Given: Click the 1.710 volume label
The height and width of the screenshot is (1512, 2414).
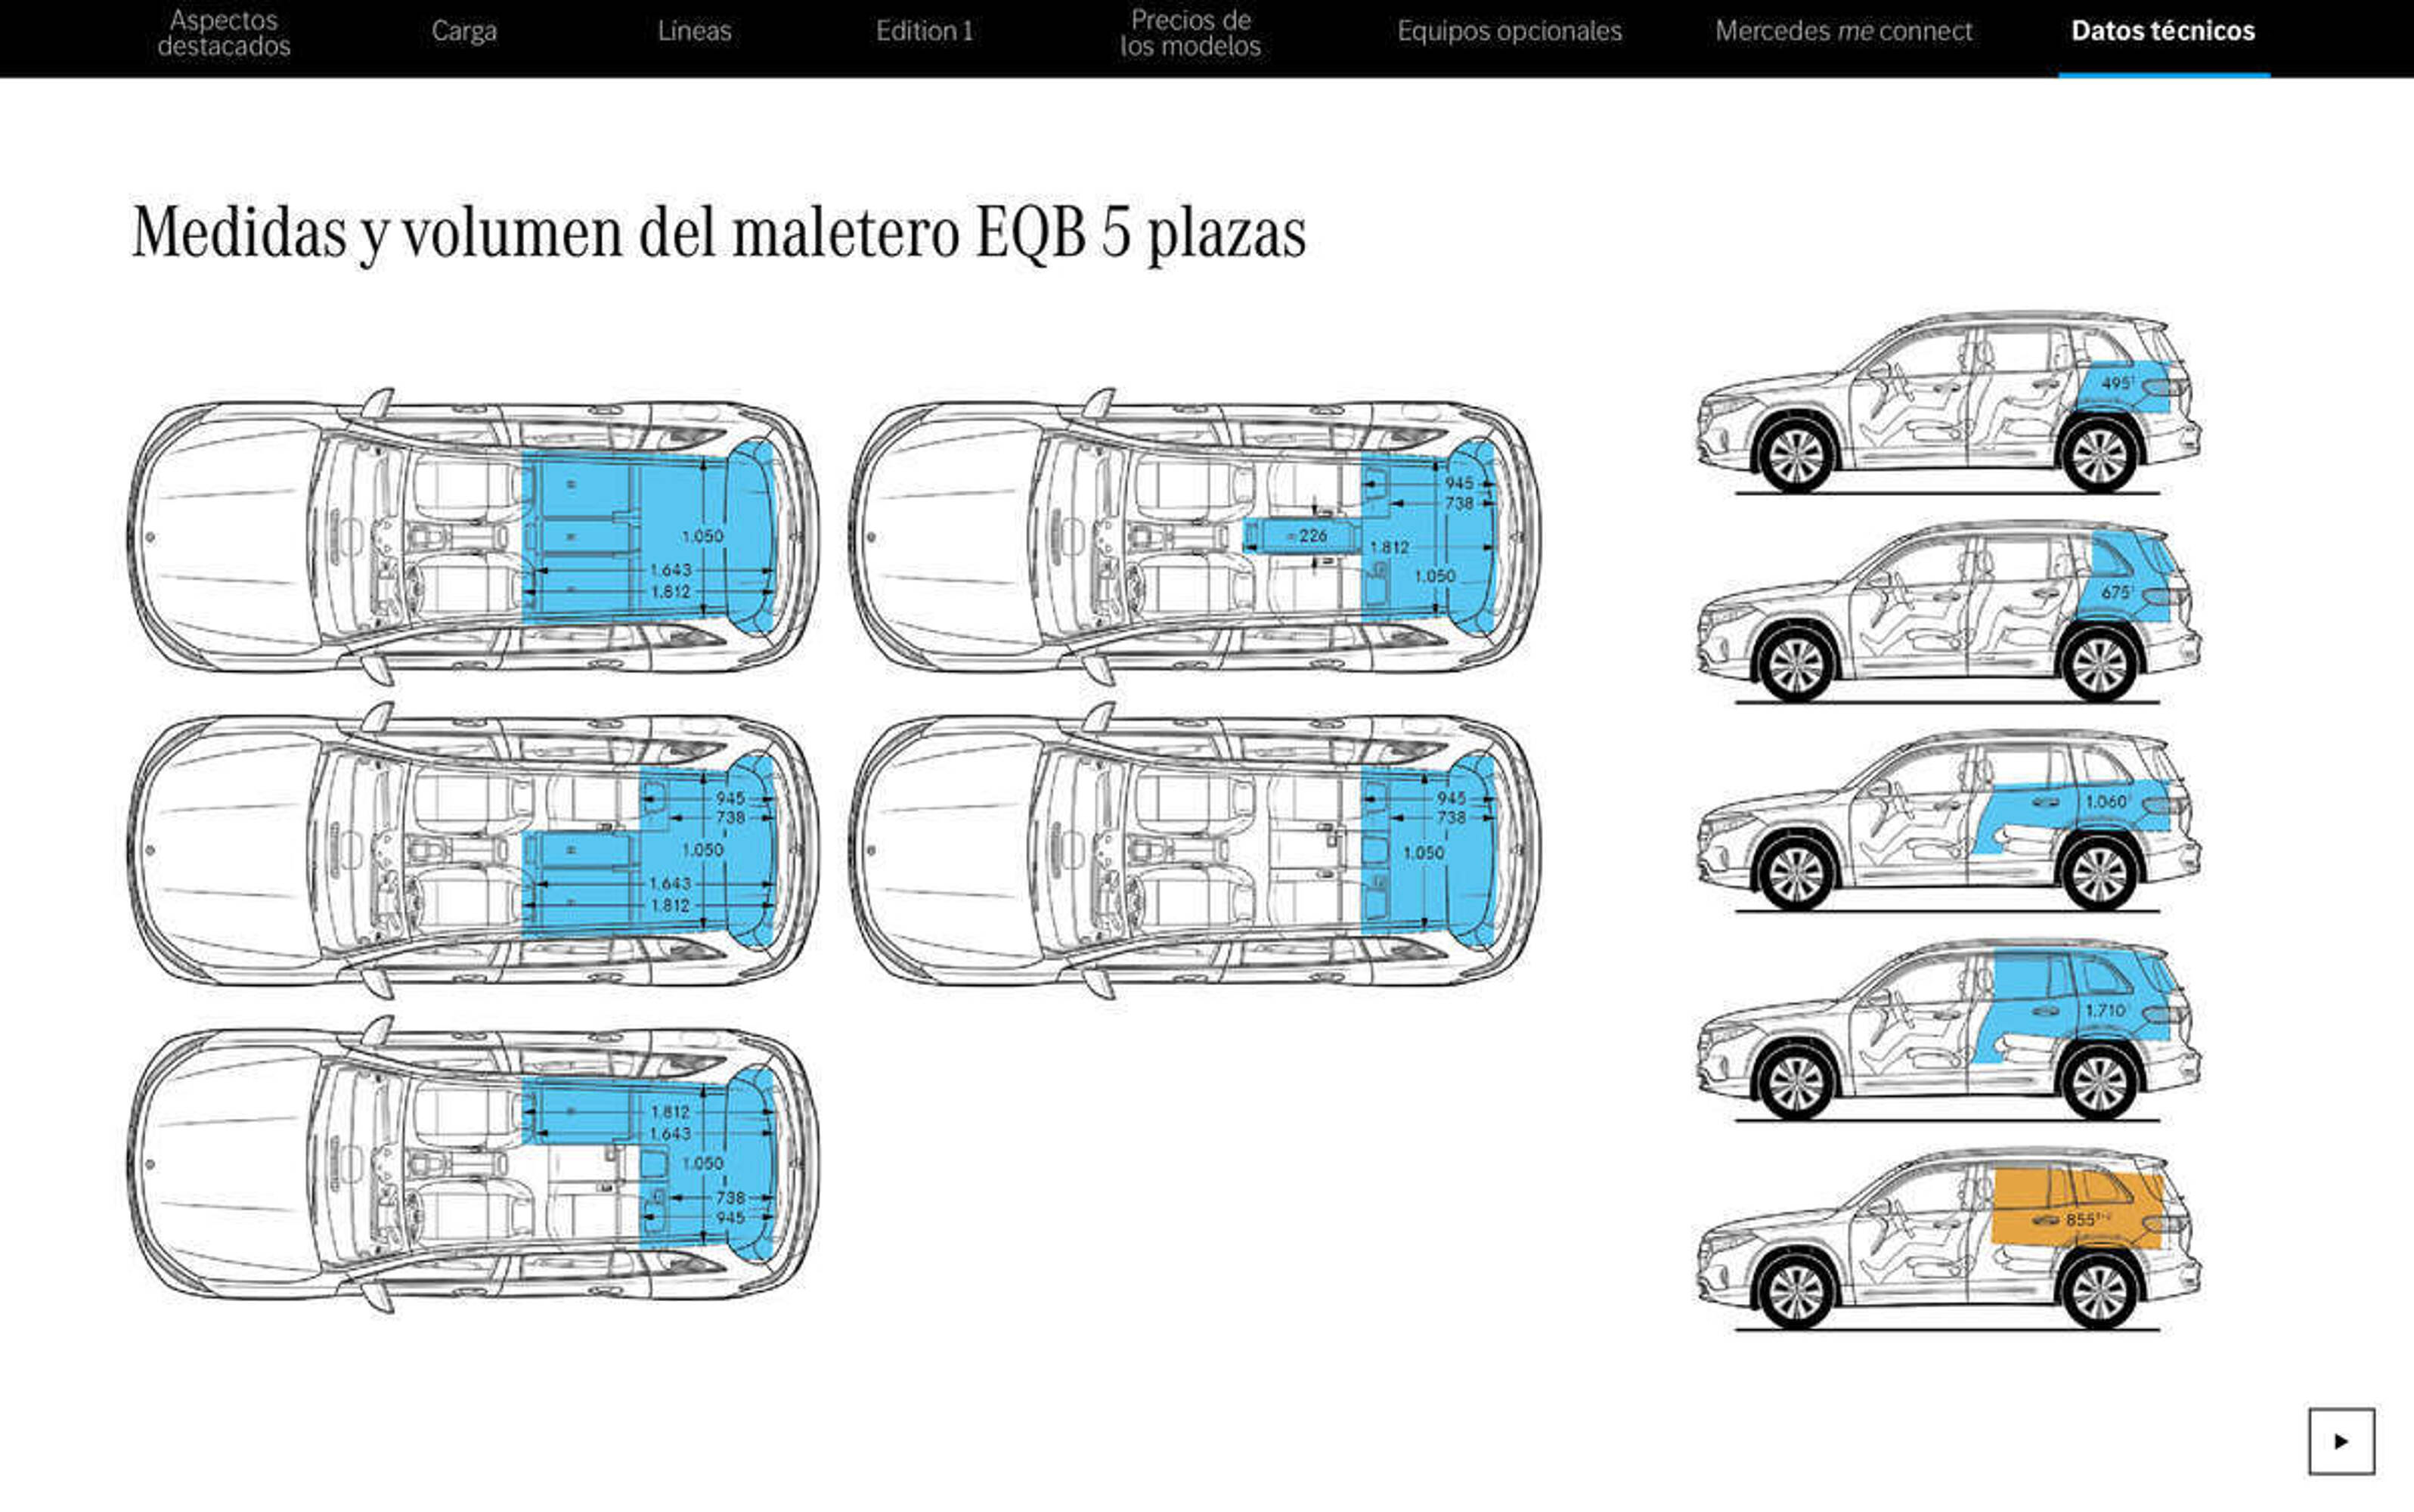Looking at the screenshot, I should pyautogui.click(x=2106, y=1010).
